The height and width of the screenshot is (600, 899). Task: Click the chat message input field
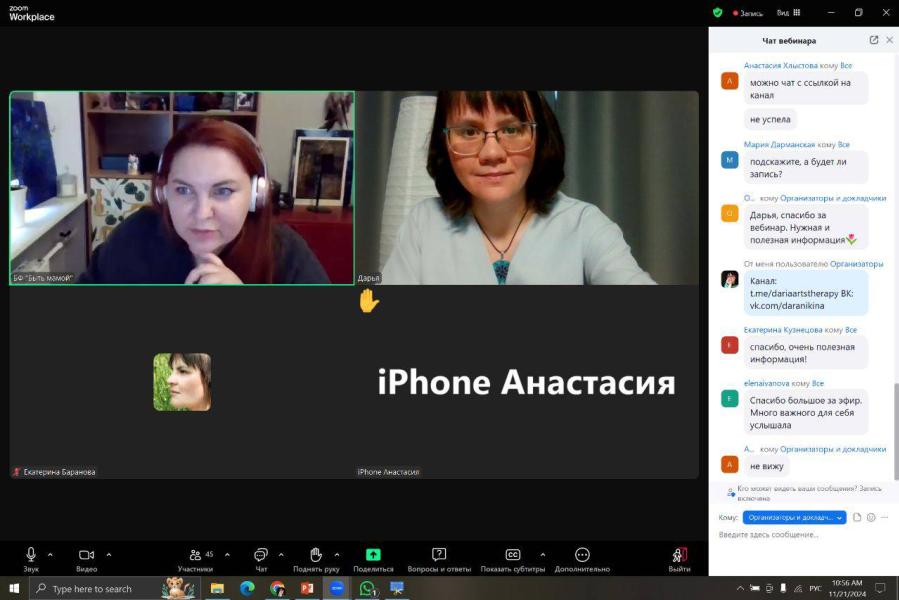pos(800,535)
